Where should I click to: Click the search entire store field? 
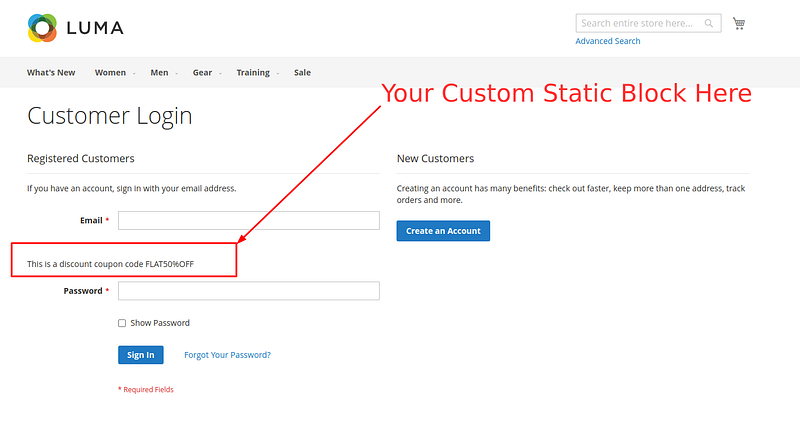pyautogui.click(x=638, y=23)
